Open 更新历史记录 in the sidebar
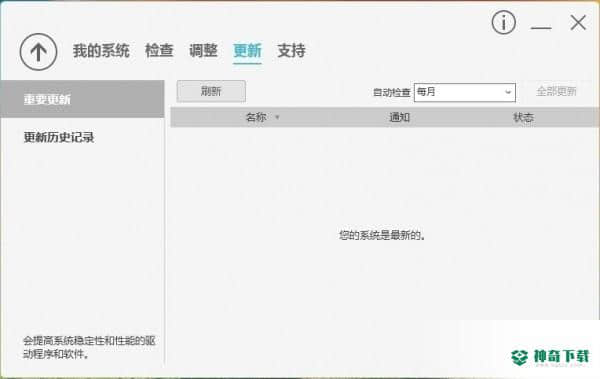Image resolution: width=600 pixels, height=379 pixels. click(59, 137)
